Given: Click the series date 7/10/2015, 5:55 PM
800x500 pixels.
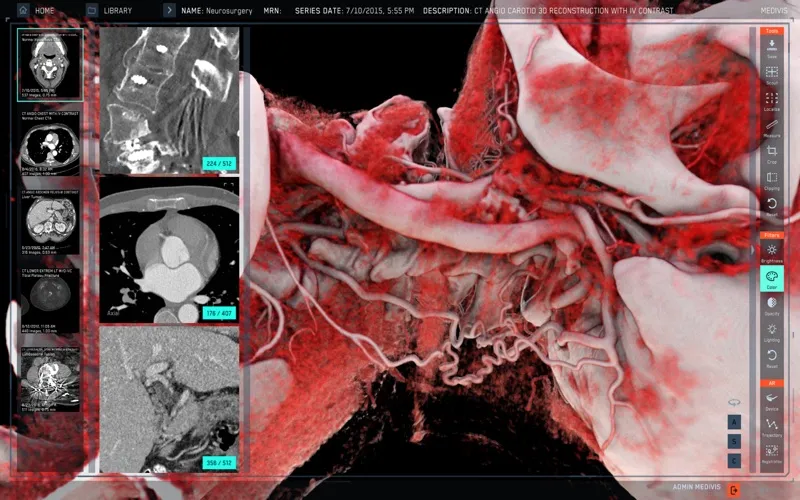Looking at the screenshot, I should click(380, 10).
